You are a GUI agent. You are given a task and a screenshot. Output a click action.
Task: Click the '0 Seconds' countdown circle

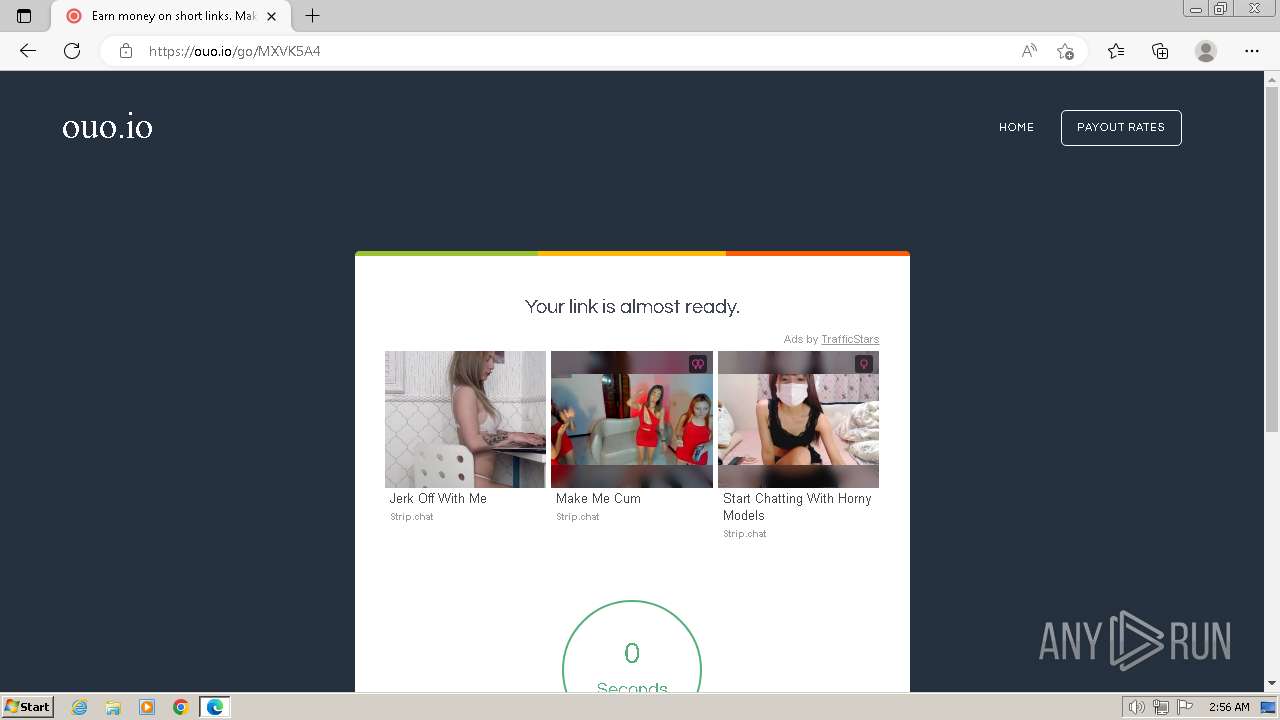coord(632,646)
